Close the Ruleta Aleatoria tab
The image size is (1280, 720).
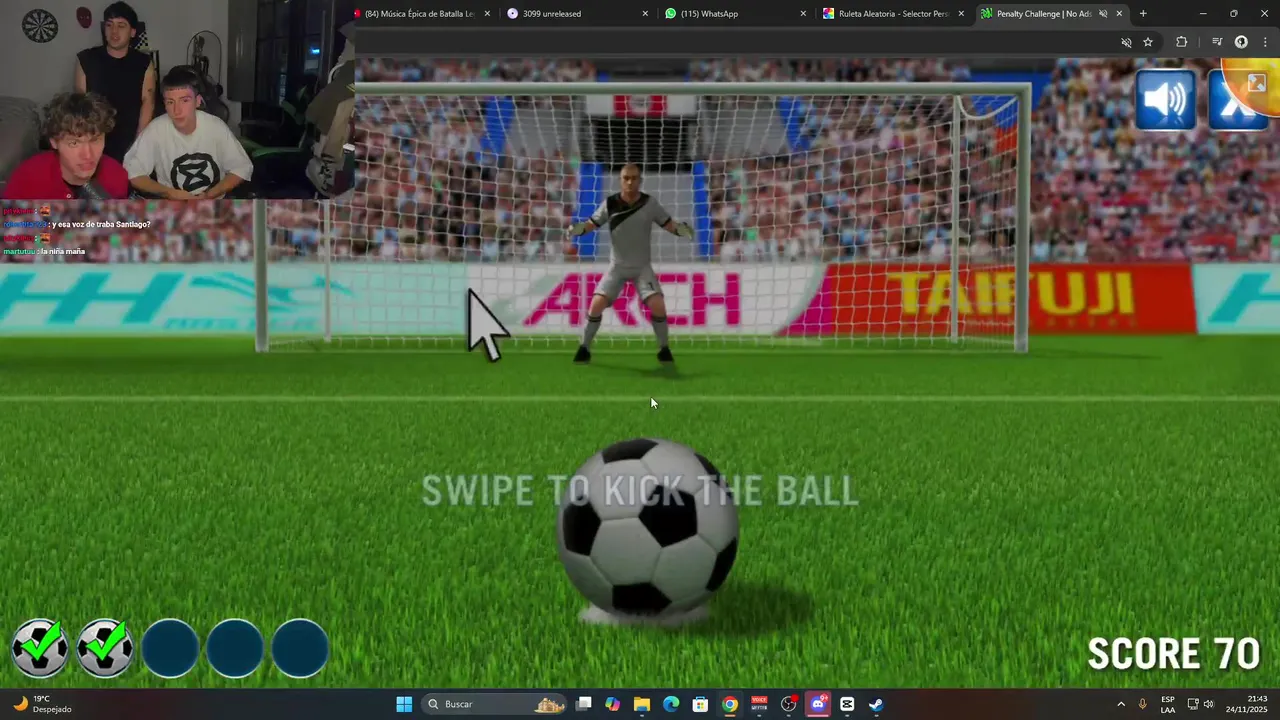pos(961,14)
